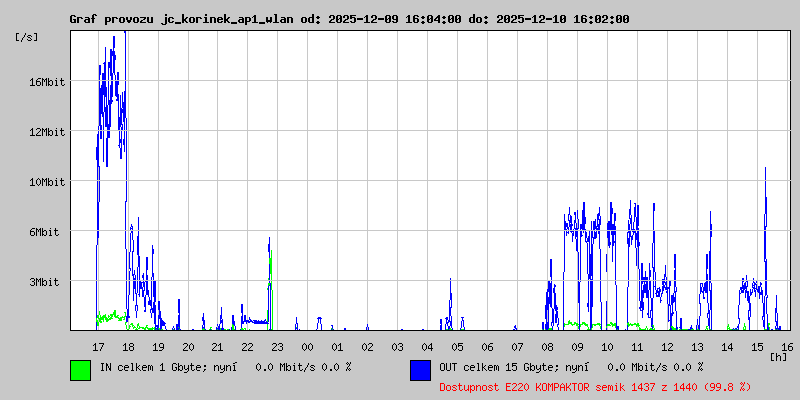Click the green IN legend swatch
Image resolution: width=800 pixels, height=400 pixels.
(81, 370)
